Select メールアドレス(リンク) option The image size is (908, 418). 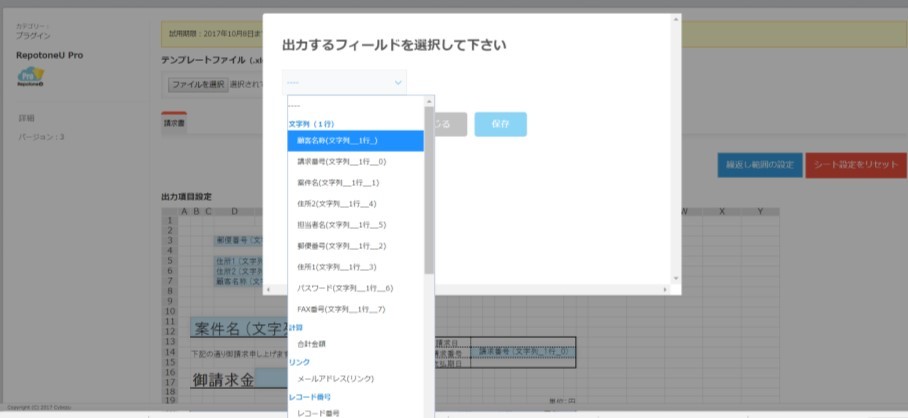click(356, 379)
